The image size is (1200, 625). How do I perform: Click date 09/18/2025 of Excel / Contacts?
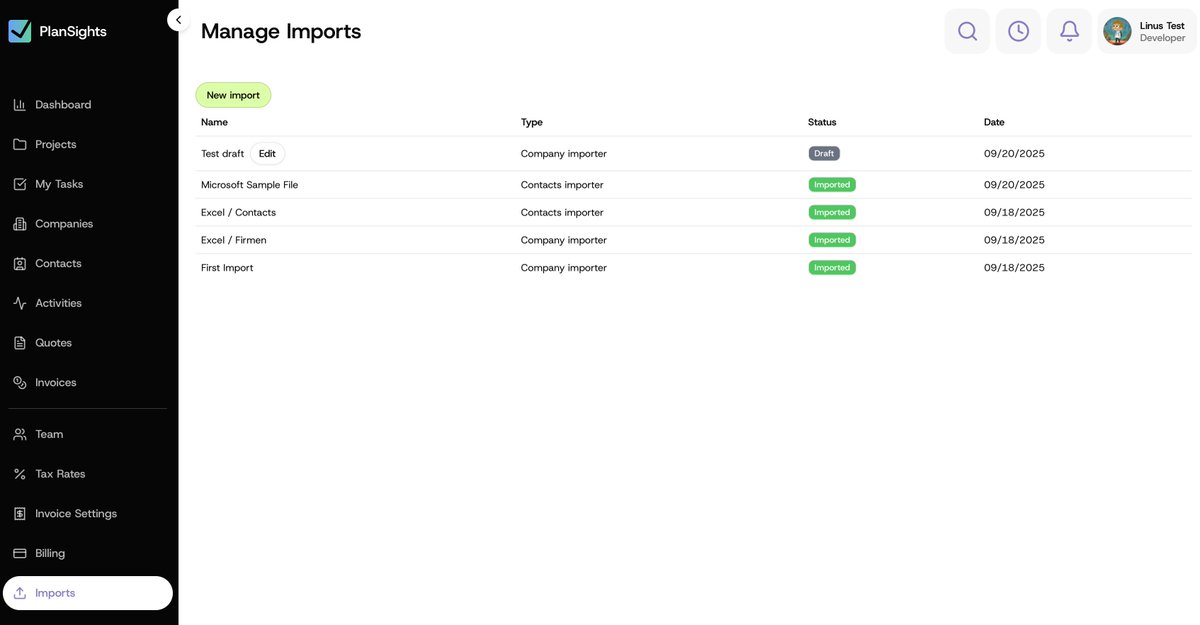click(x=1014, y=212)
